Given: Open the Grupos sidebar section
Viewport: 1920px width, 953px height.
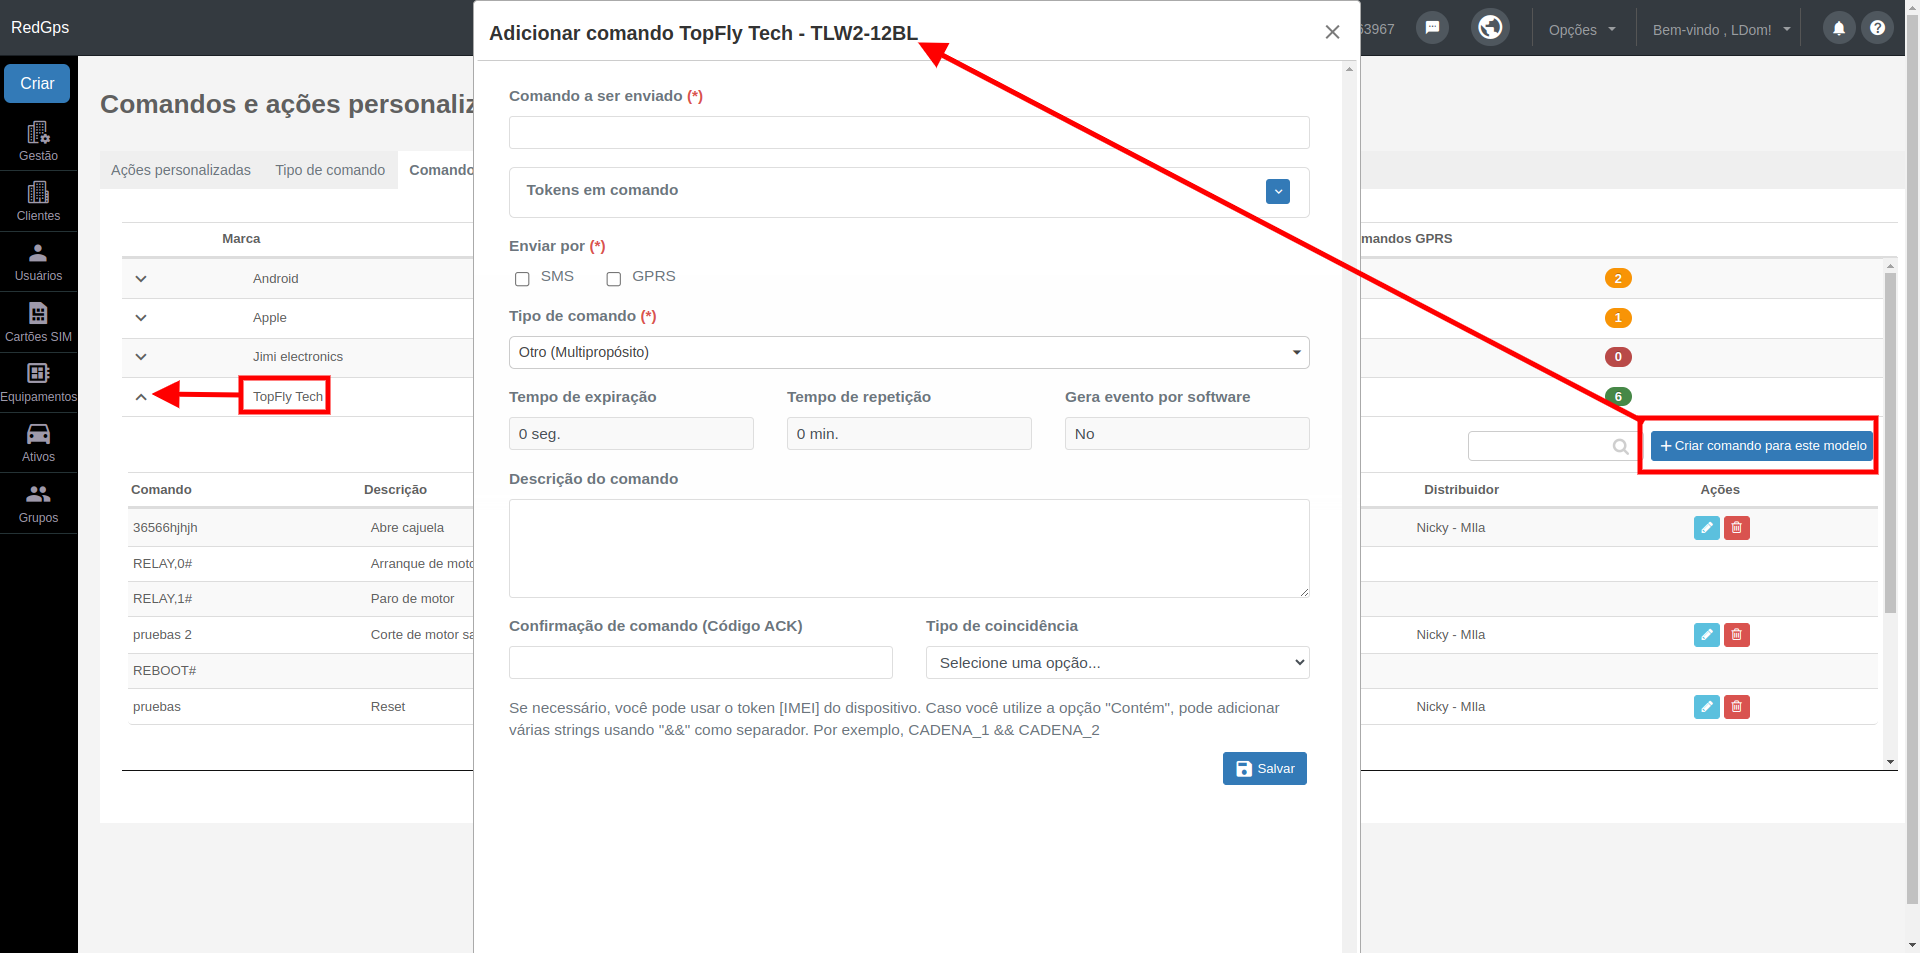Looking at the screenshot, I should click(38, 503).
